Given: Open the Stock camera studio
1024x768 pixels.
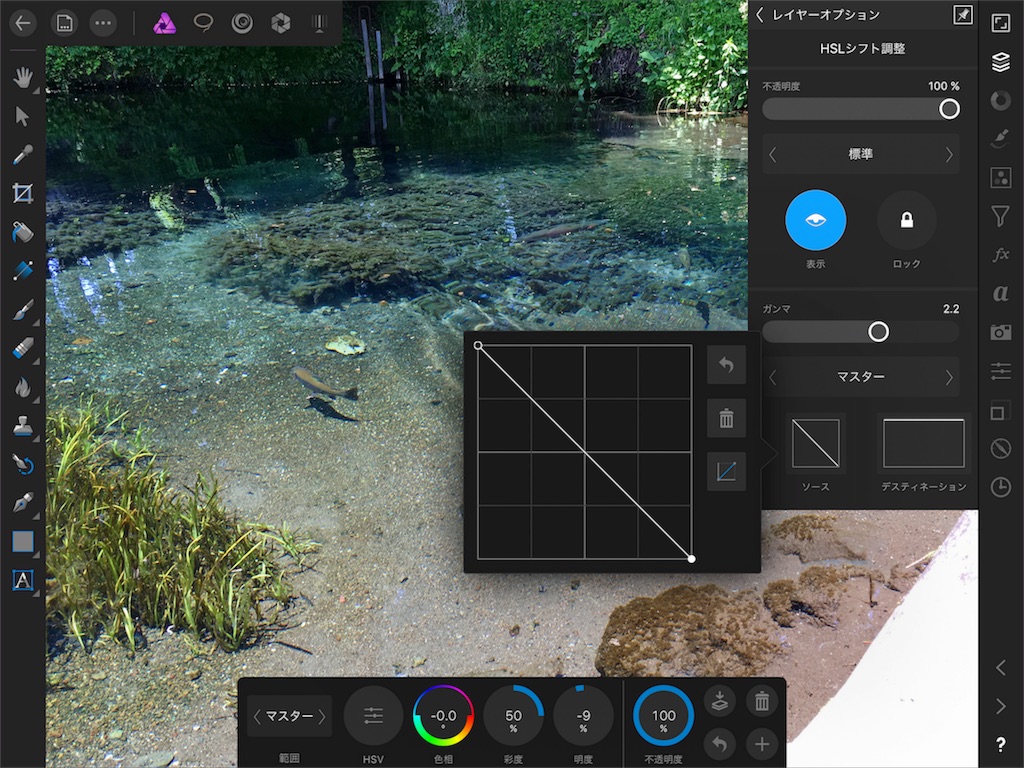Looking at the screenshot, I should coord(1000,332).
